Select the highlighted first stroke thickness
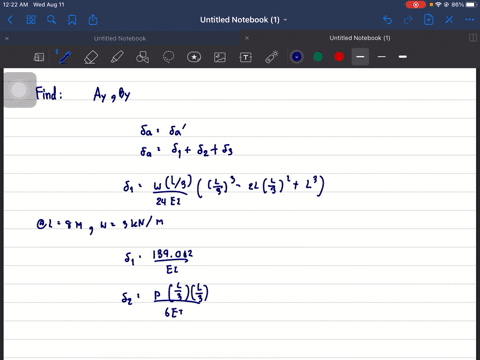 point(360,57)
